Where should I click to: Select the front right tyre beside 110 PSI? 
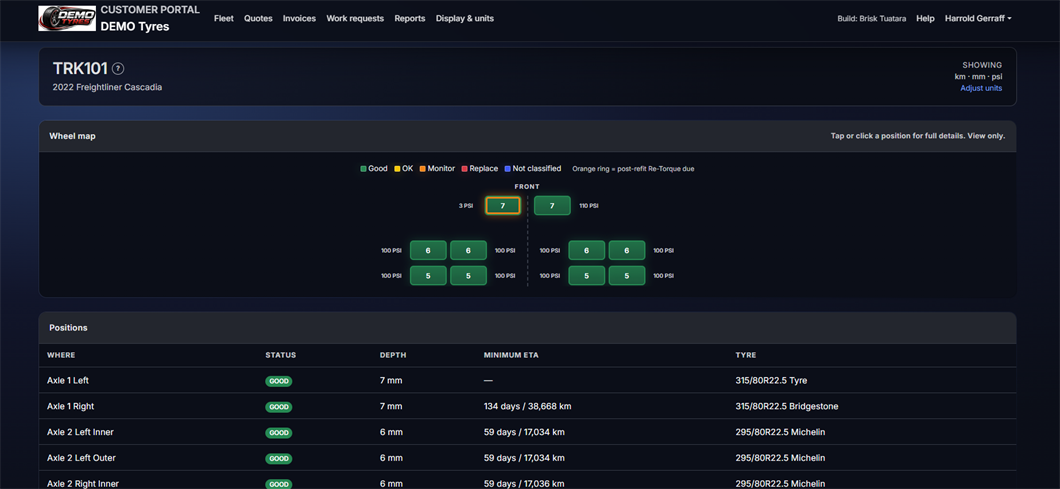point(552,205)
